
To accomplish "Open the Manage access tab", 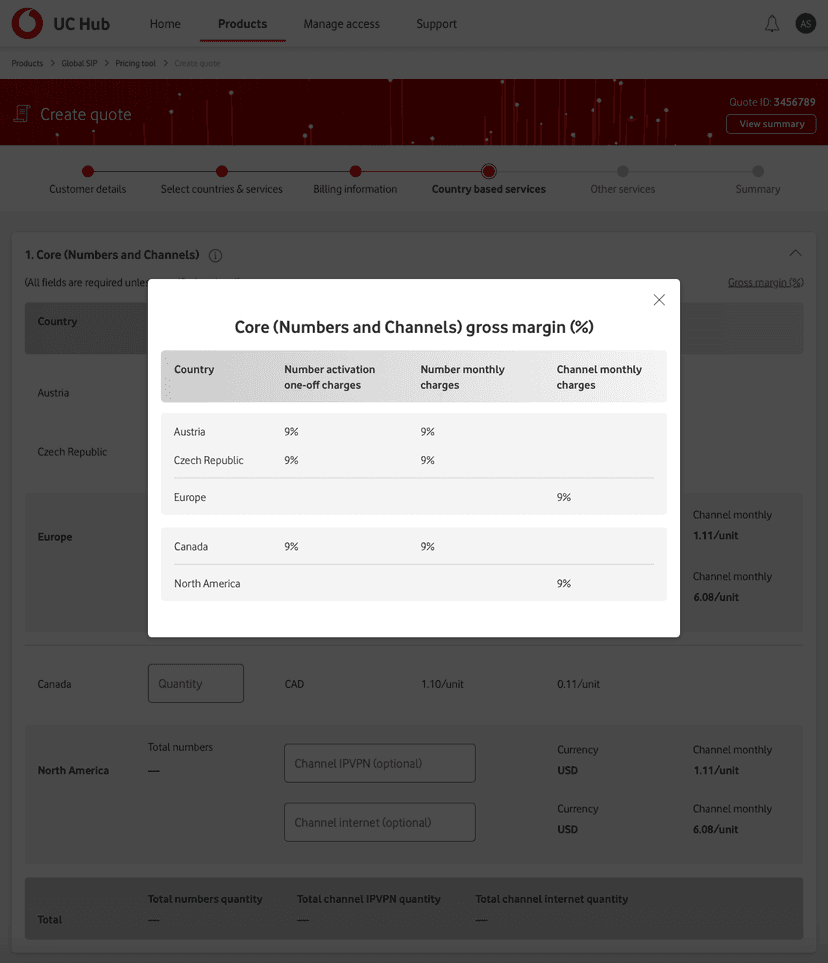I will (342, 24).
